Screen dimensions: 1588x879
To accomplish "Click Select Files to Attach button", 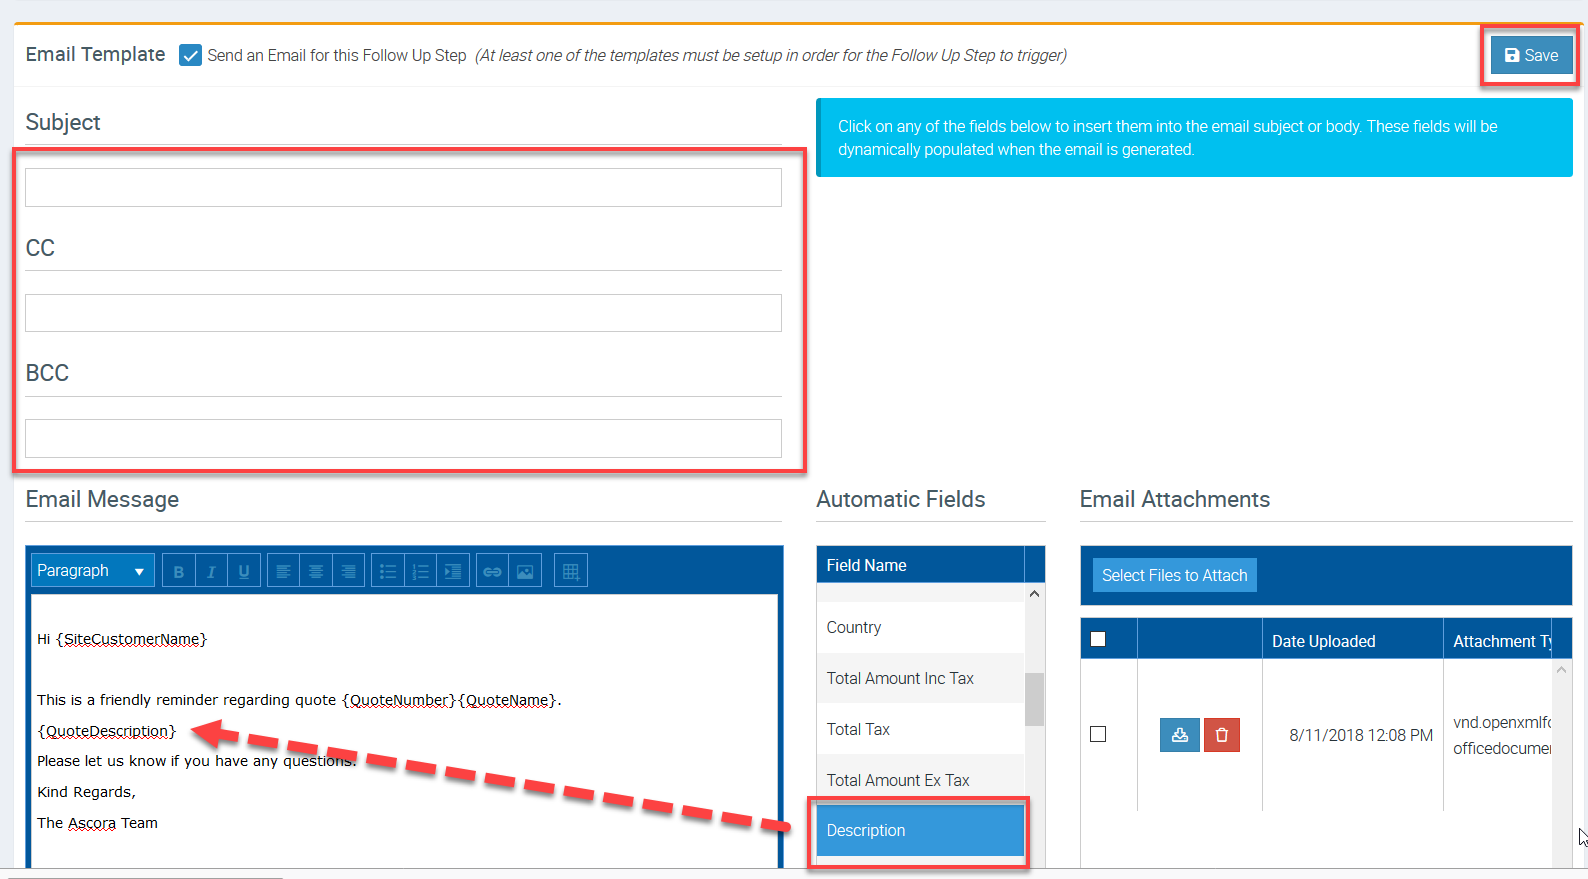I will coord(1174,575).
